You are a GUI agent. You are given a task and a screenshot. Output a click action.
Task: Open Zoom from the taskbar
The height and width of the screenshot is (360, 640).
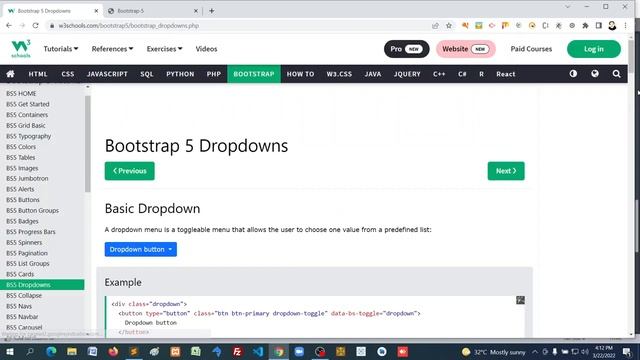click(x=299, y=351)
